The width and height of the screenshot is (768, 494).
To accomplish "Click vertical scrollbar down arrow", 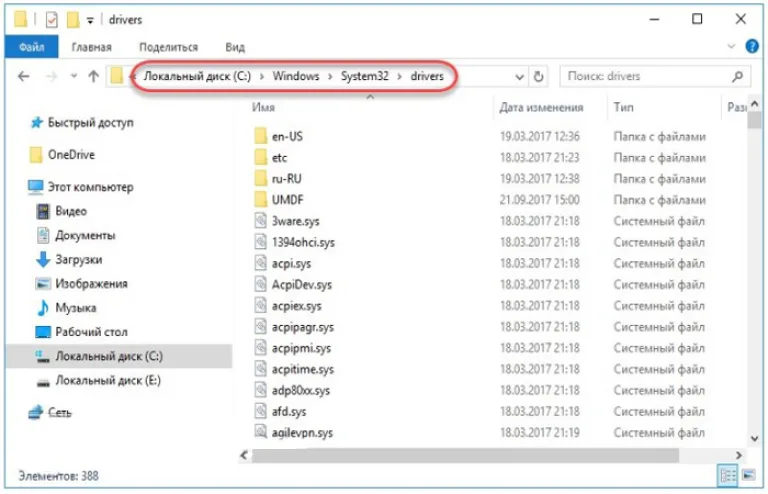I will [x=754, y=438].
